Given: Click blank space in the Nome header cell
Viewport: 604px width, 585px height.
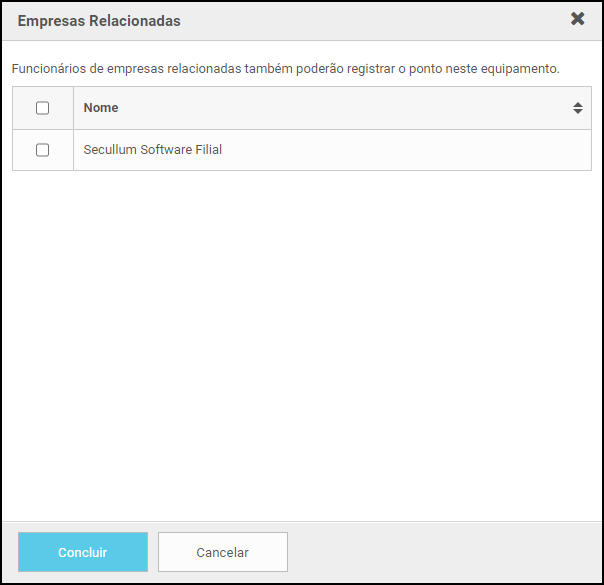Looking at the screenshot, I should point(330,108).
